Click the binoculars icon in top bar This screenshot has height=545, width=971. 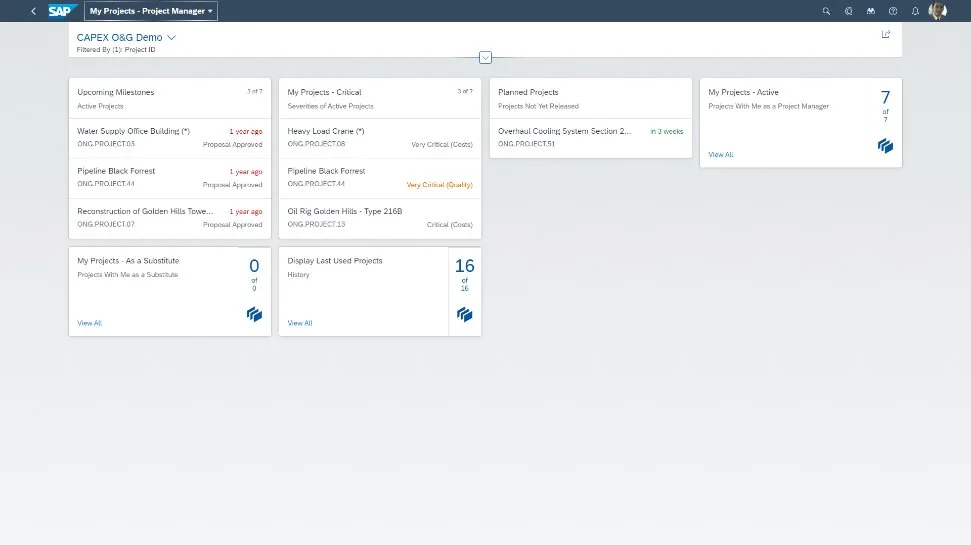[x=871, y=11]
